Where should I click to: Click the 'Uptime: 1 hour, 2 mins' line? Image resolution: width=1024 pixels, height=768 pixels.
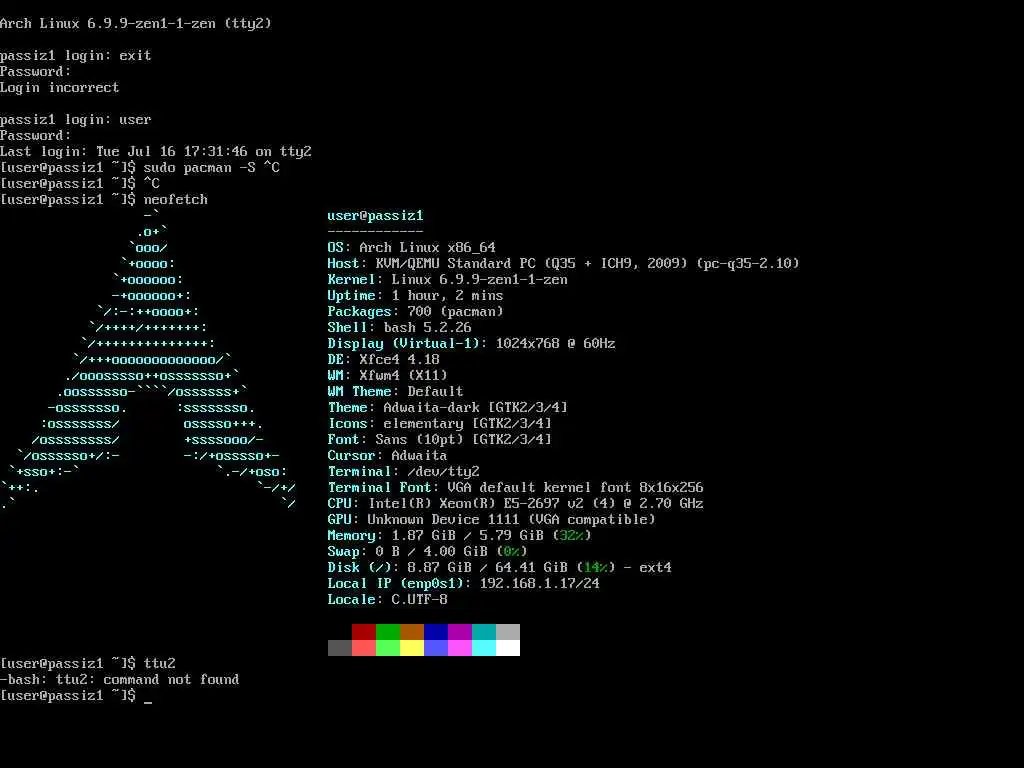tap(415, 296)
